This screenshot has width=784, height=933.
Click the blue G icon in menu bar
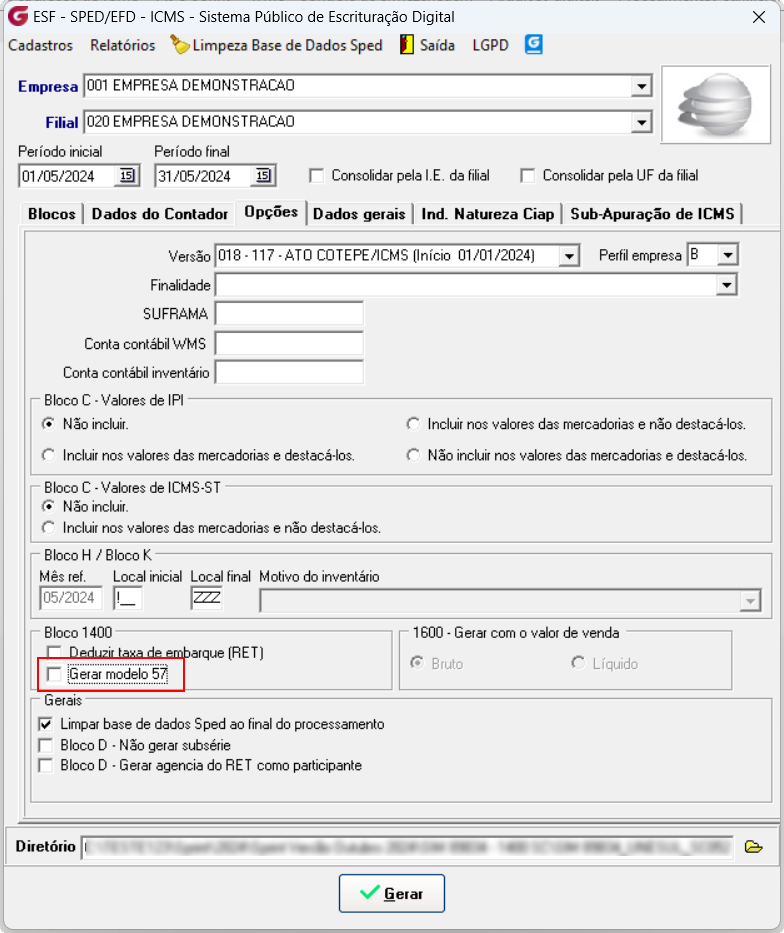[534, 45]
